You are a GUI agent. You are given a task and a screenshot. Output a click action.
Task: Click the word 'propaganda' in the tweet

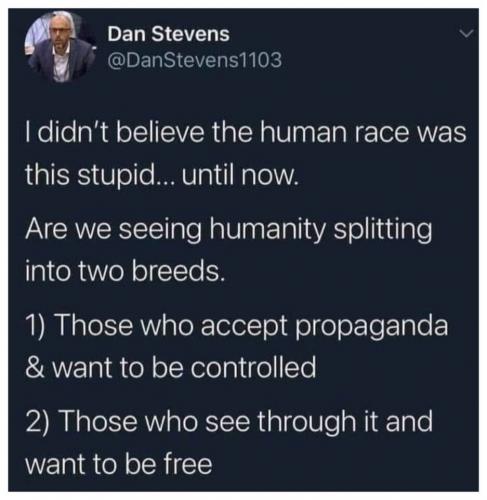(371, 327)
